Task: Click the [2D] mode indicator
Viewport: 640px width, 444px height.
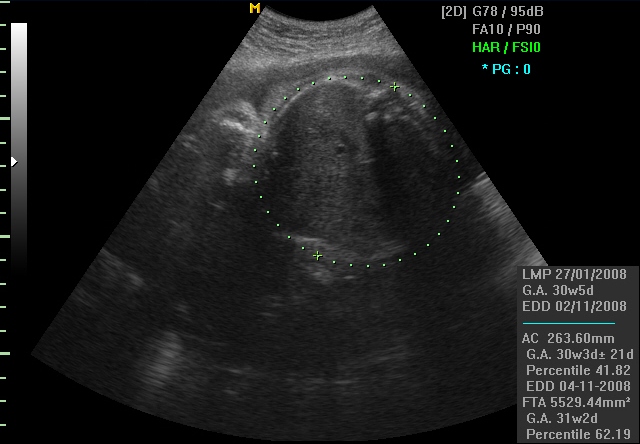Action: pos(455,12)
